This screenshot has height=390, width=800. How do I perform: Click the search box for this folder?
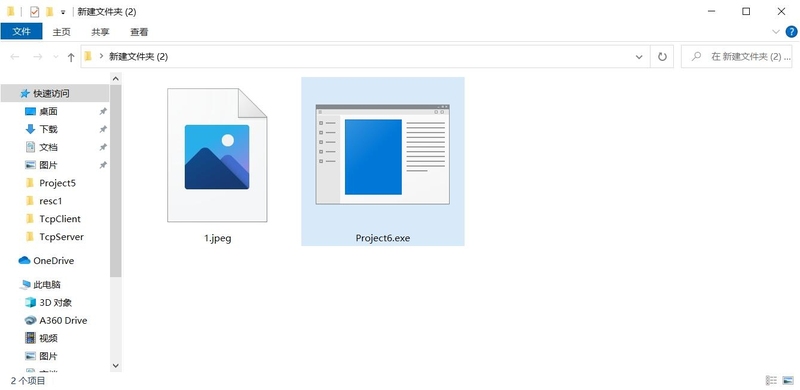point(737,57)
